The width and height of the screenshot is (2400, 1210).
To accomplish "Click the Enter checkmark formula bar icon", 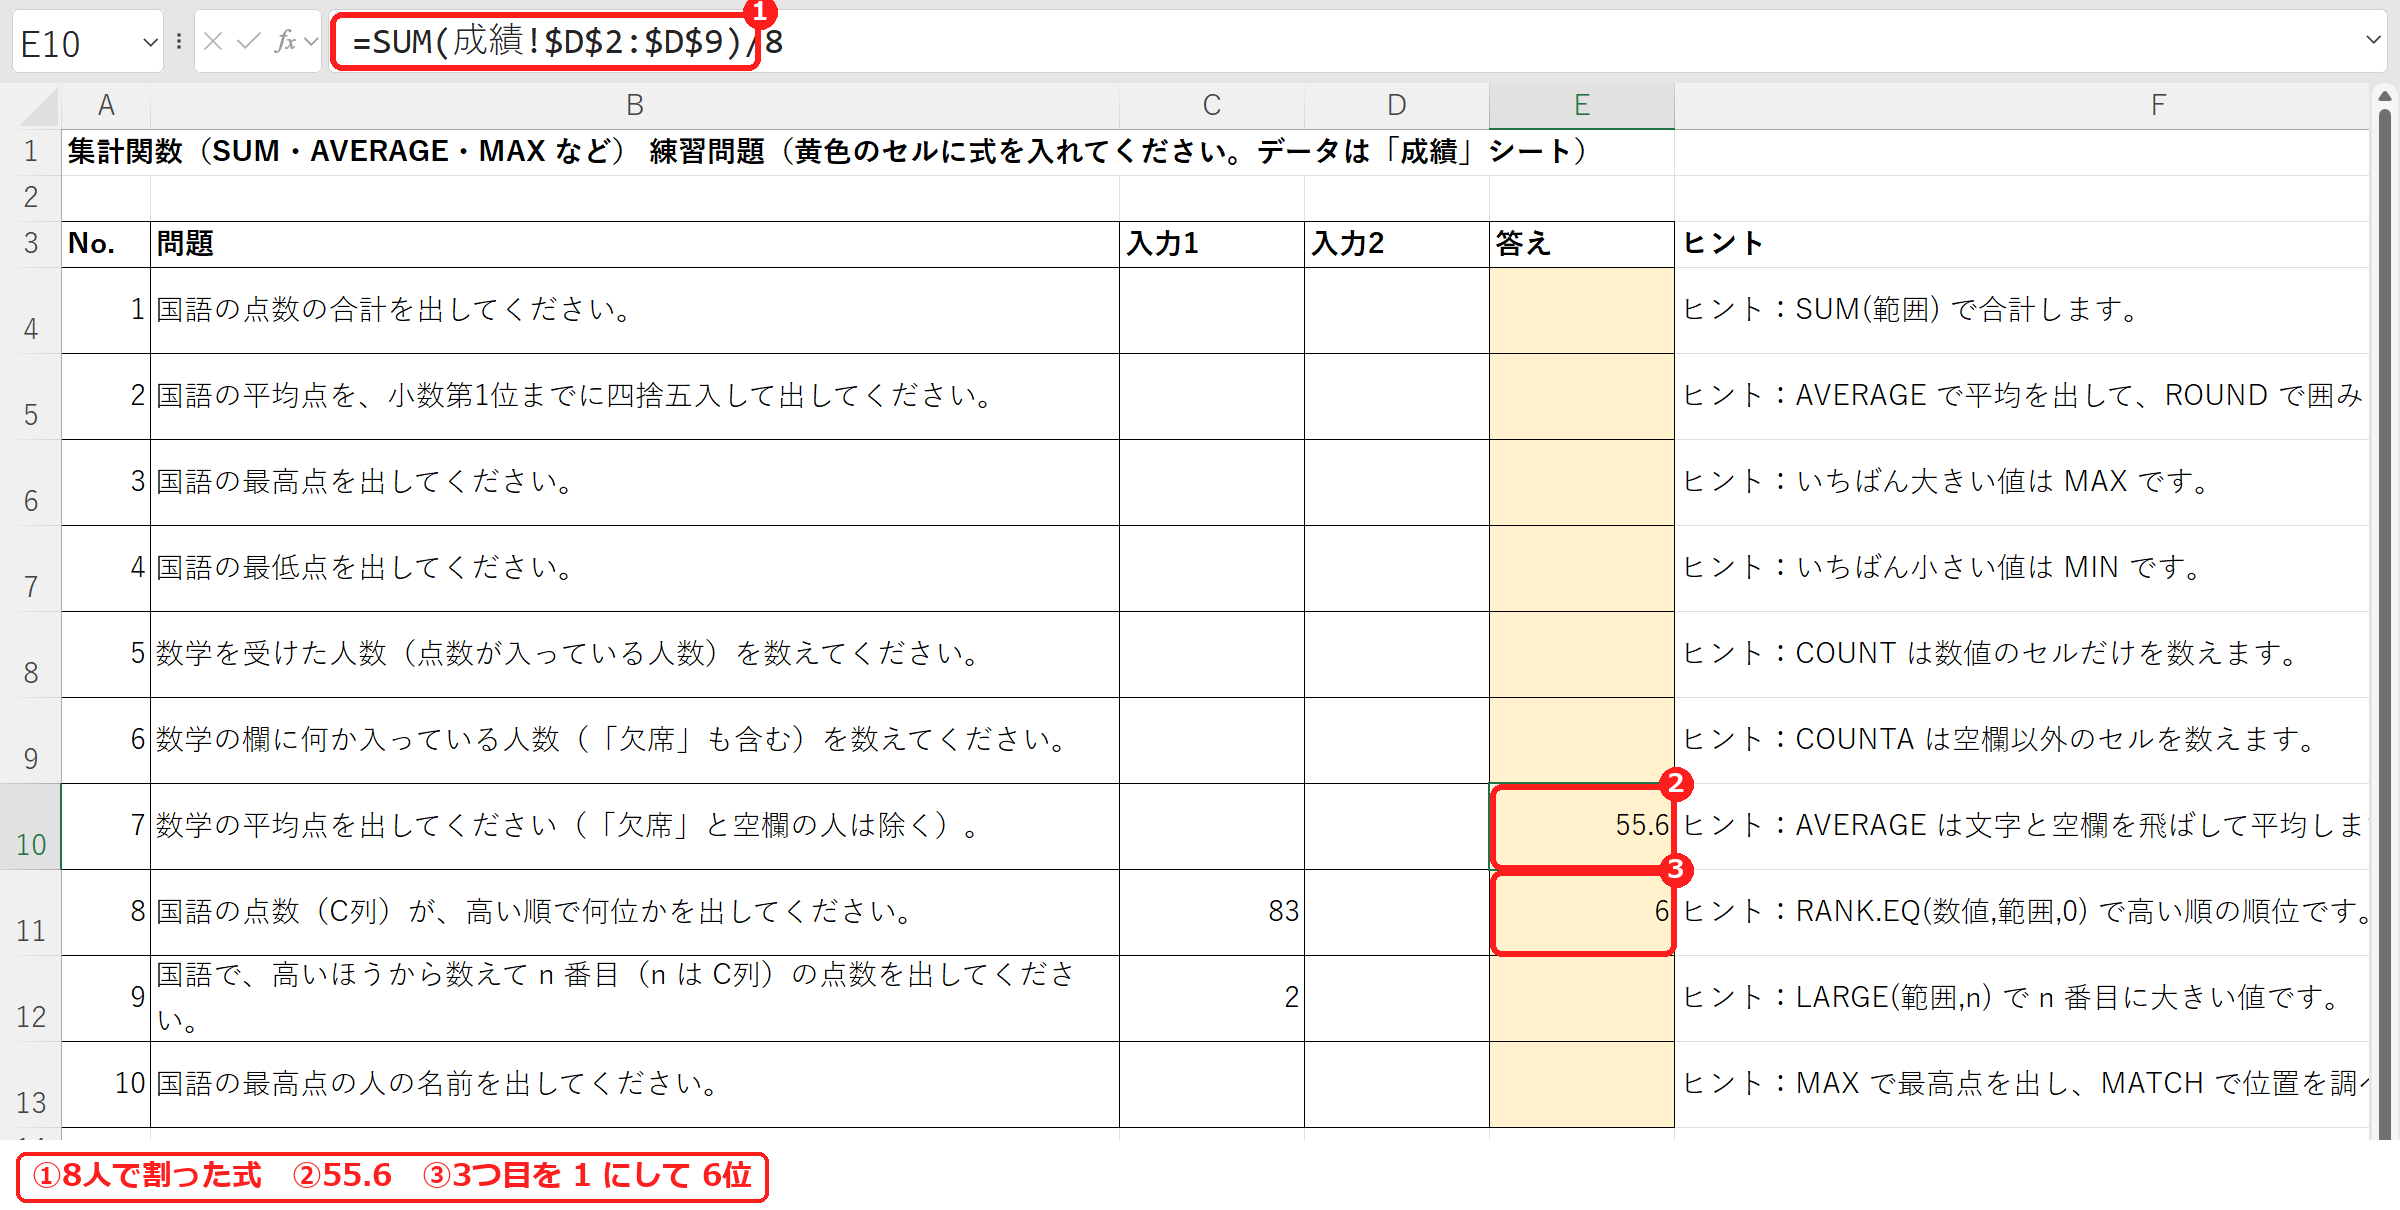I will click(x=248, y=42).
